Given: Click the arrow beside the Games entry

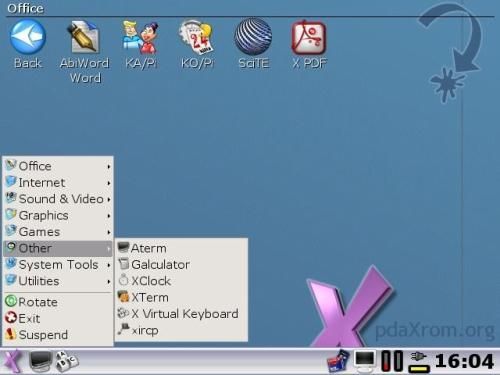Looking at the screenshot, I should [x=109, y=232].
